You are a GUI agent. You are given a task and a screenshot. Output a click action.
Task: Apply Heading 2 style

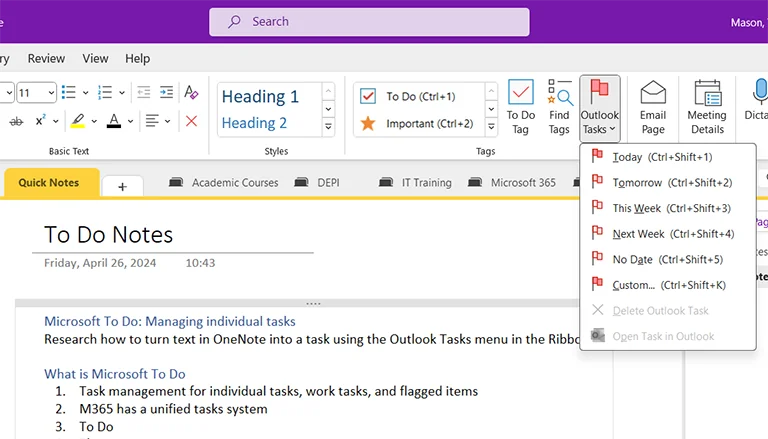[254, 123]
